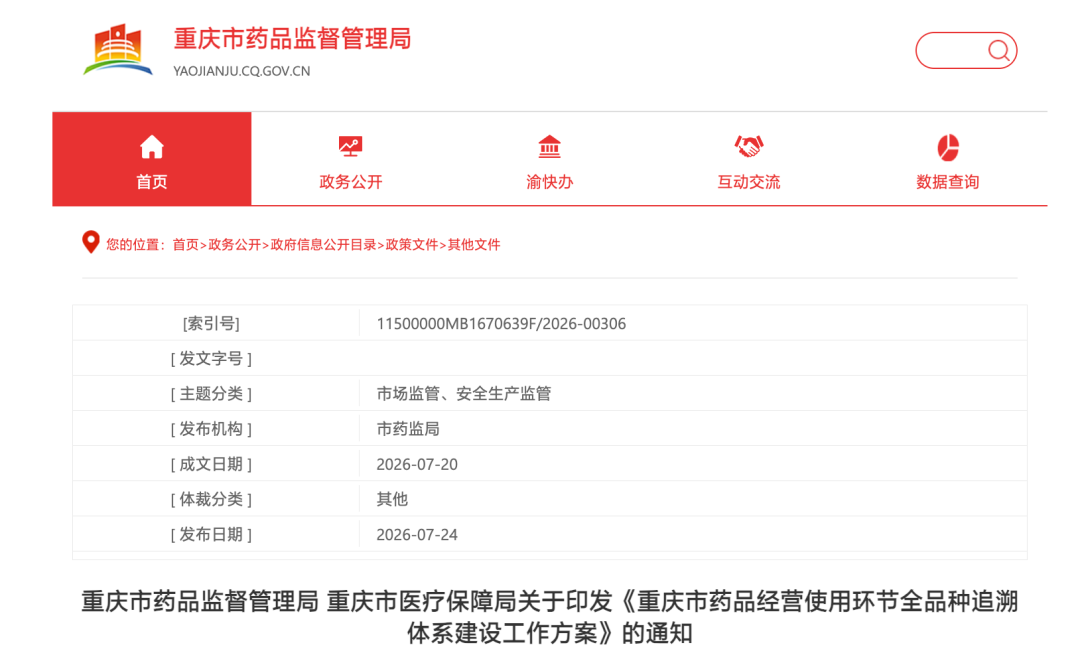Open 其他文件 breadcrumb link
1080x657 pixels.
[x=474, y=244]
